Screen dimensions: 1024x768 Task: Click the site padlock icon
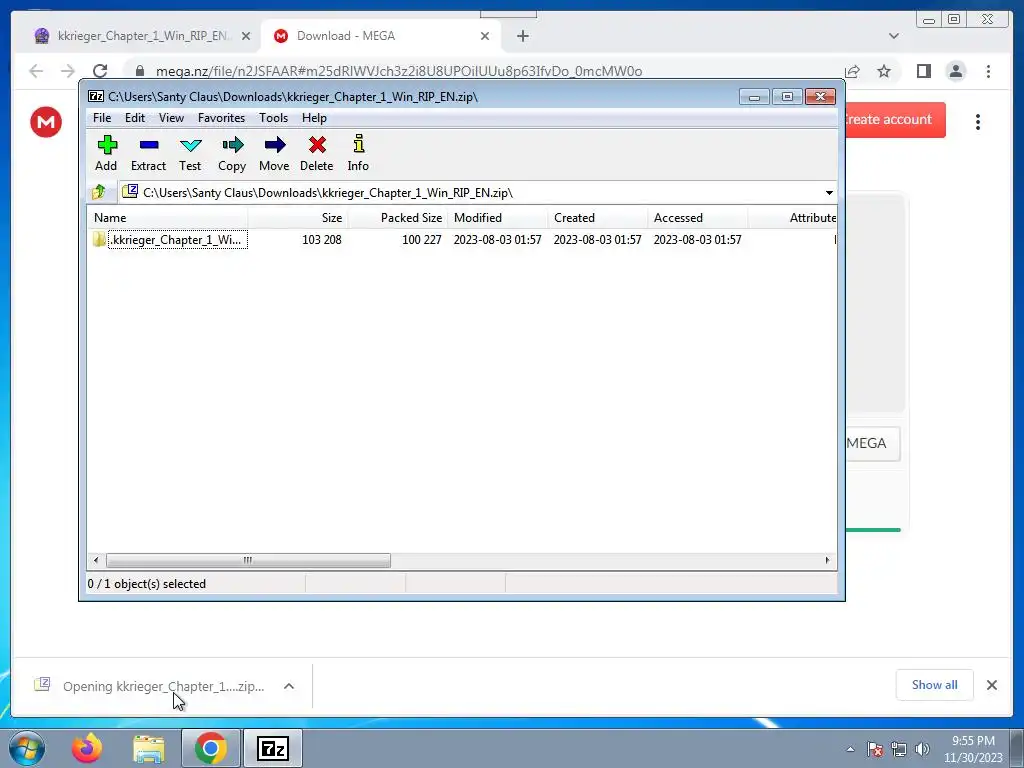click(x=139, y=71)
